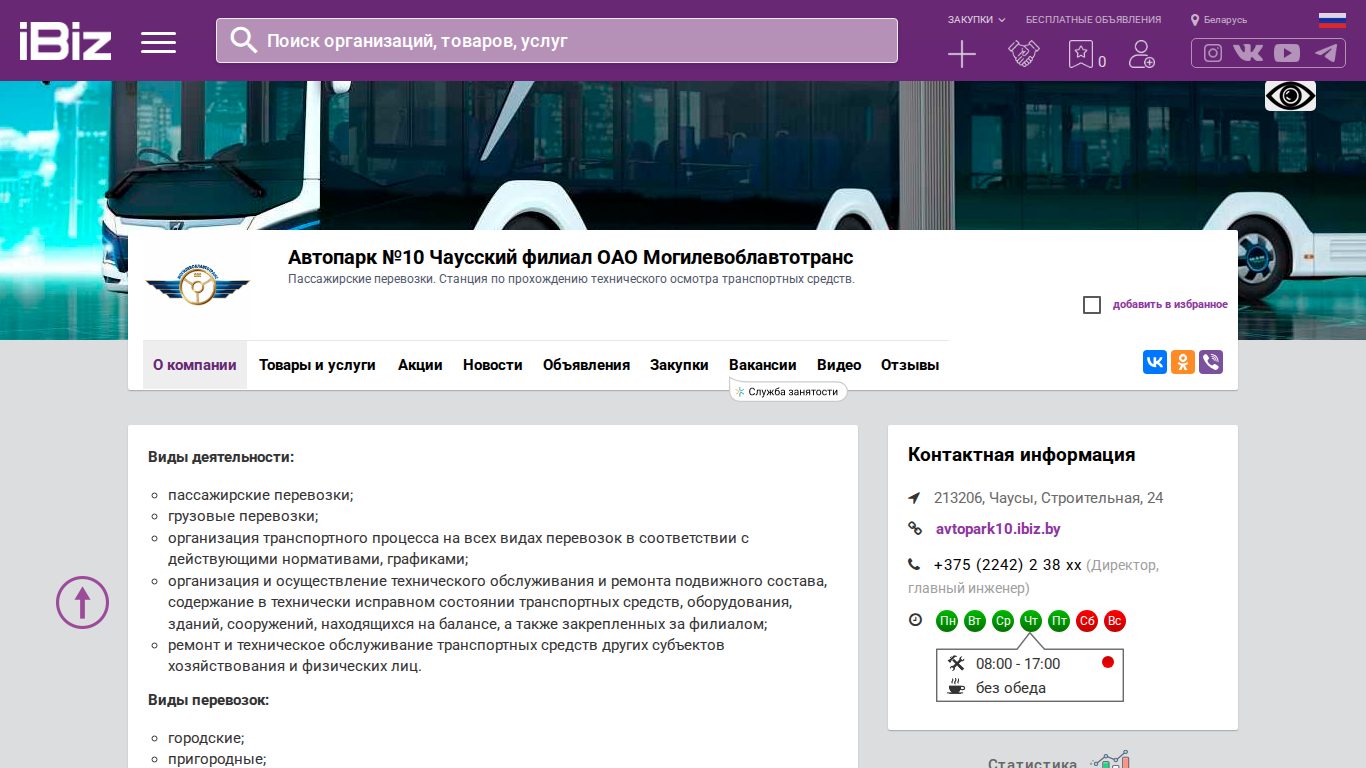Select the Вт day circle

coord(975,621)
